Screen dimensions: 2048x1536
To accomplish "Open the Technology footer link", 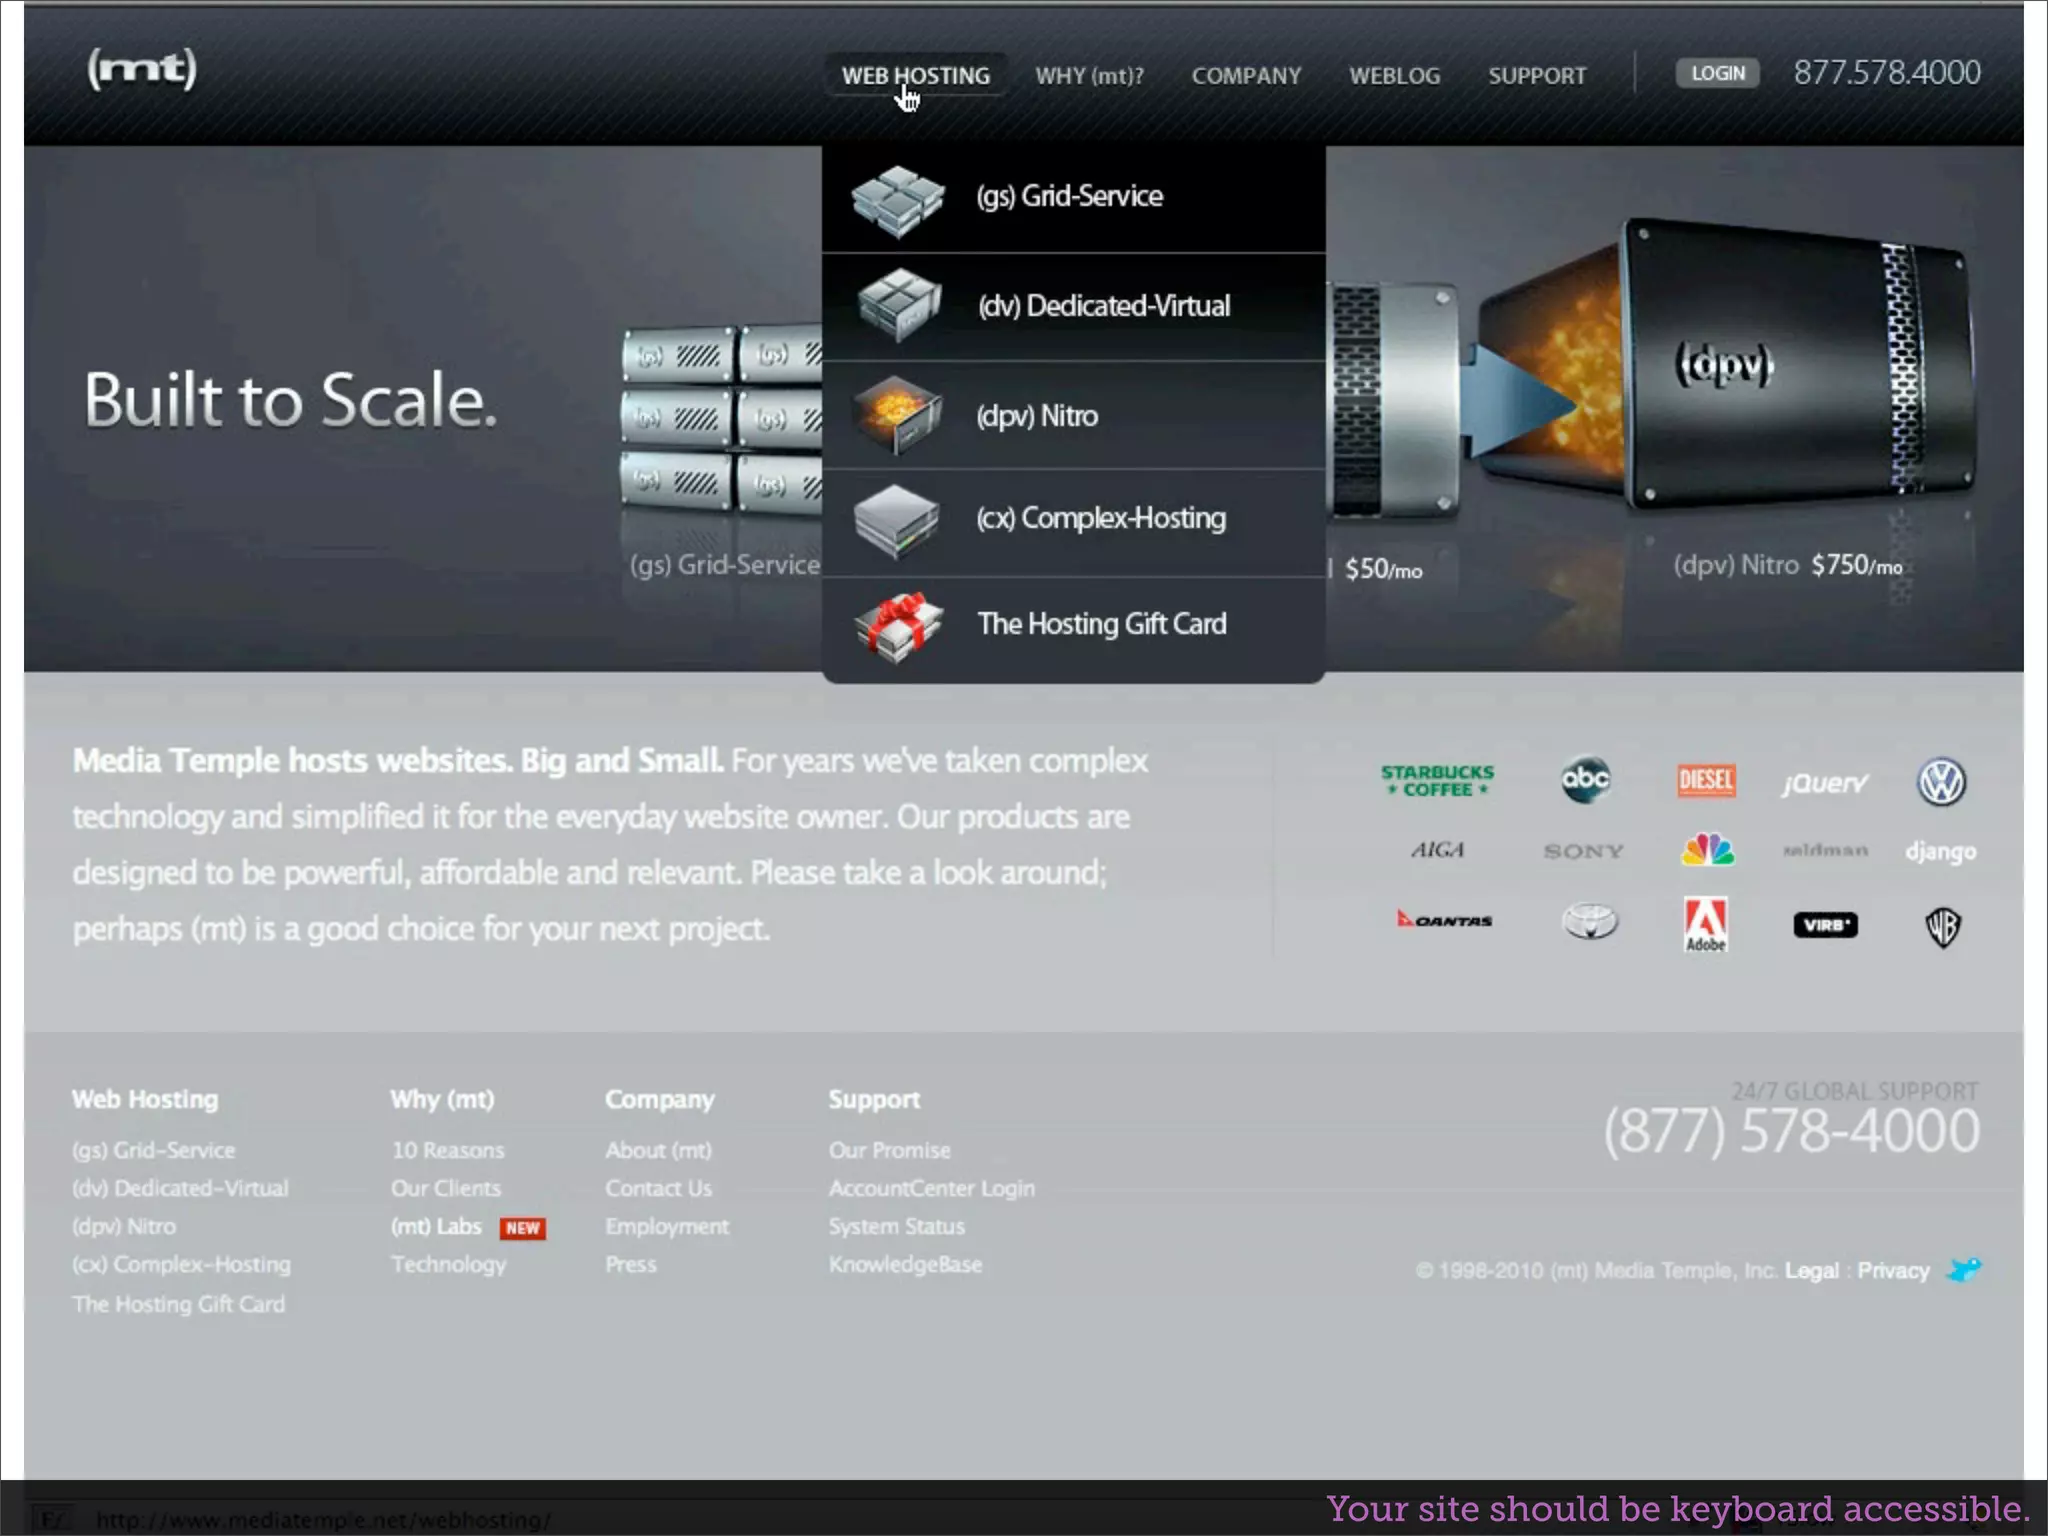I will (x=448, y=1265).
